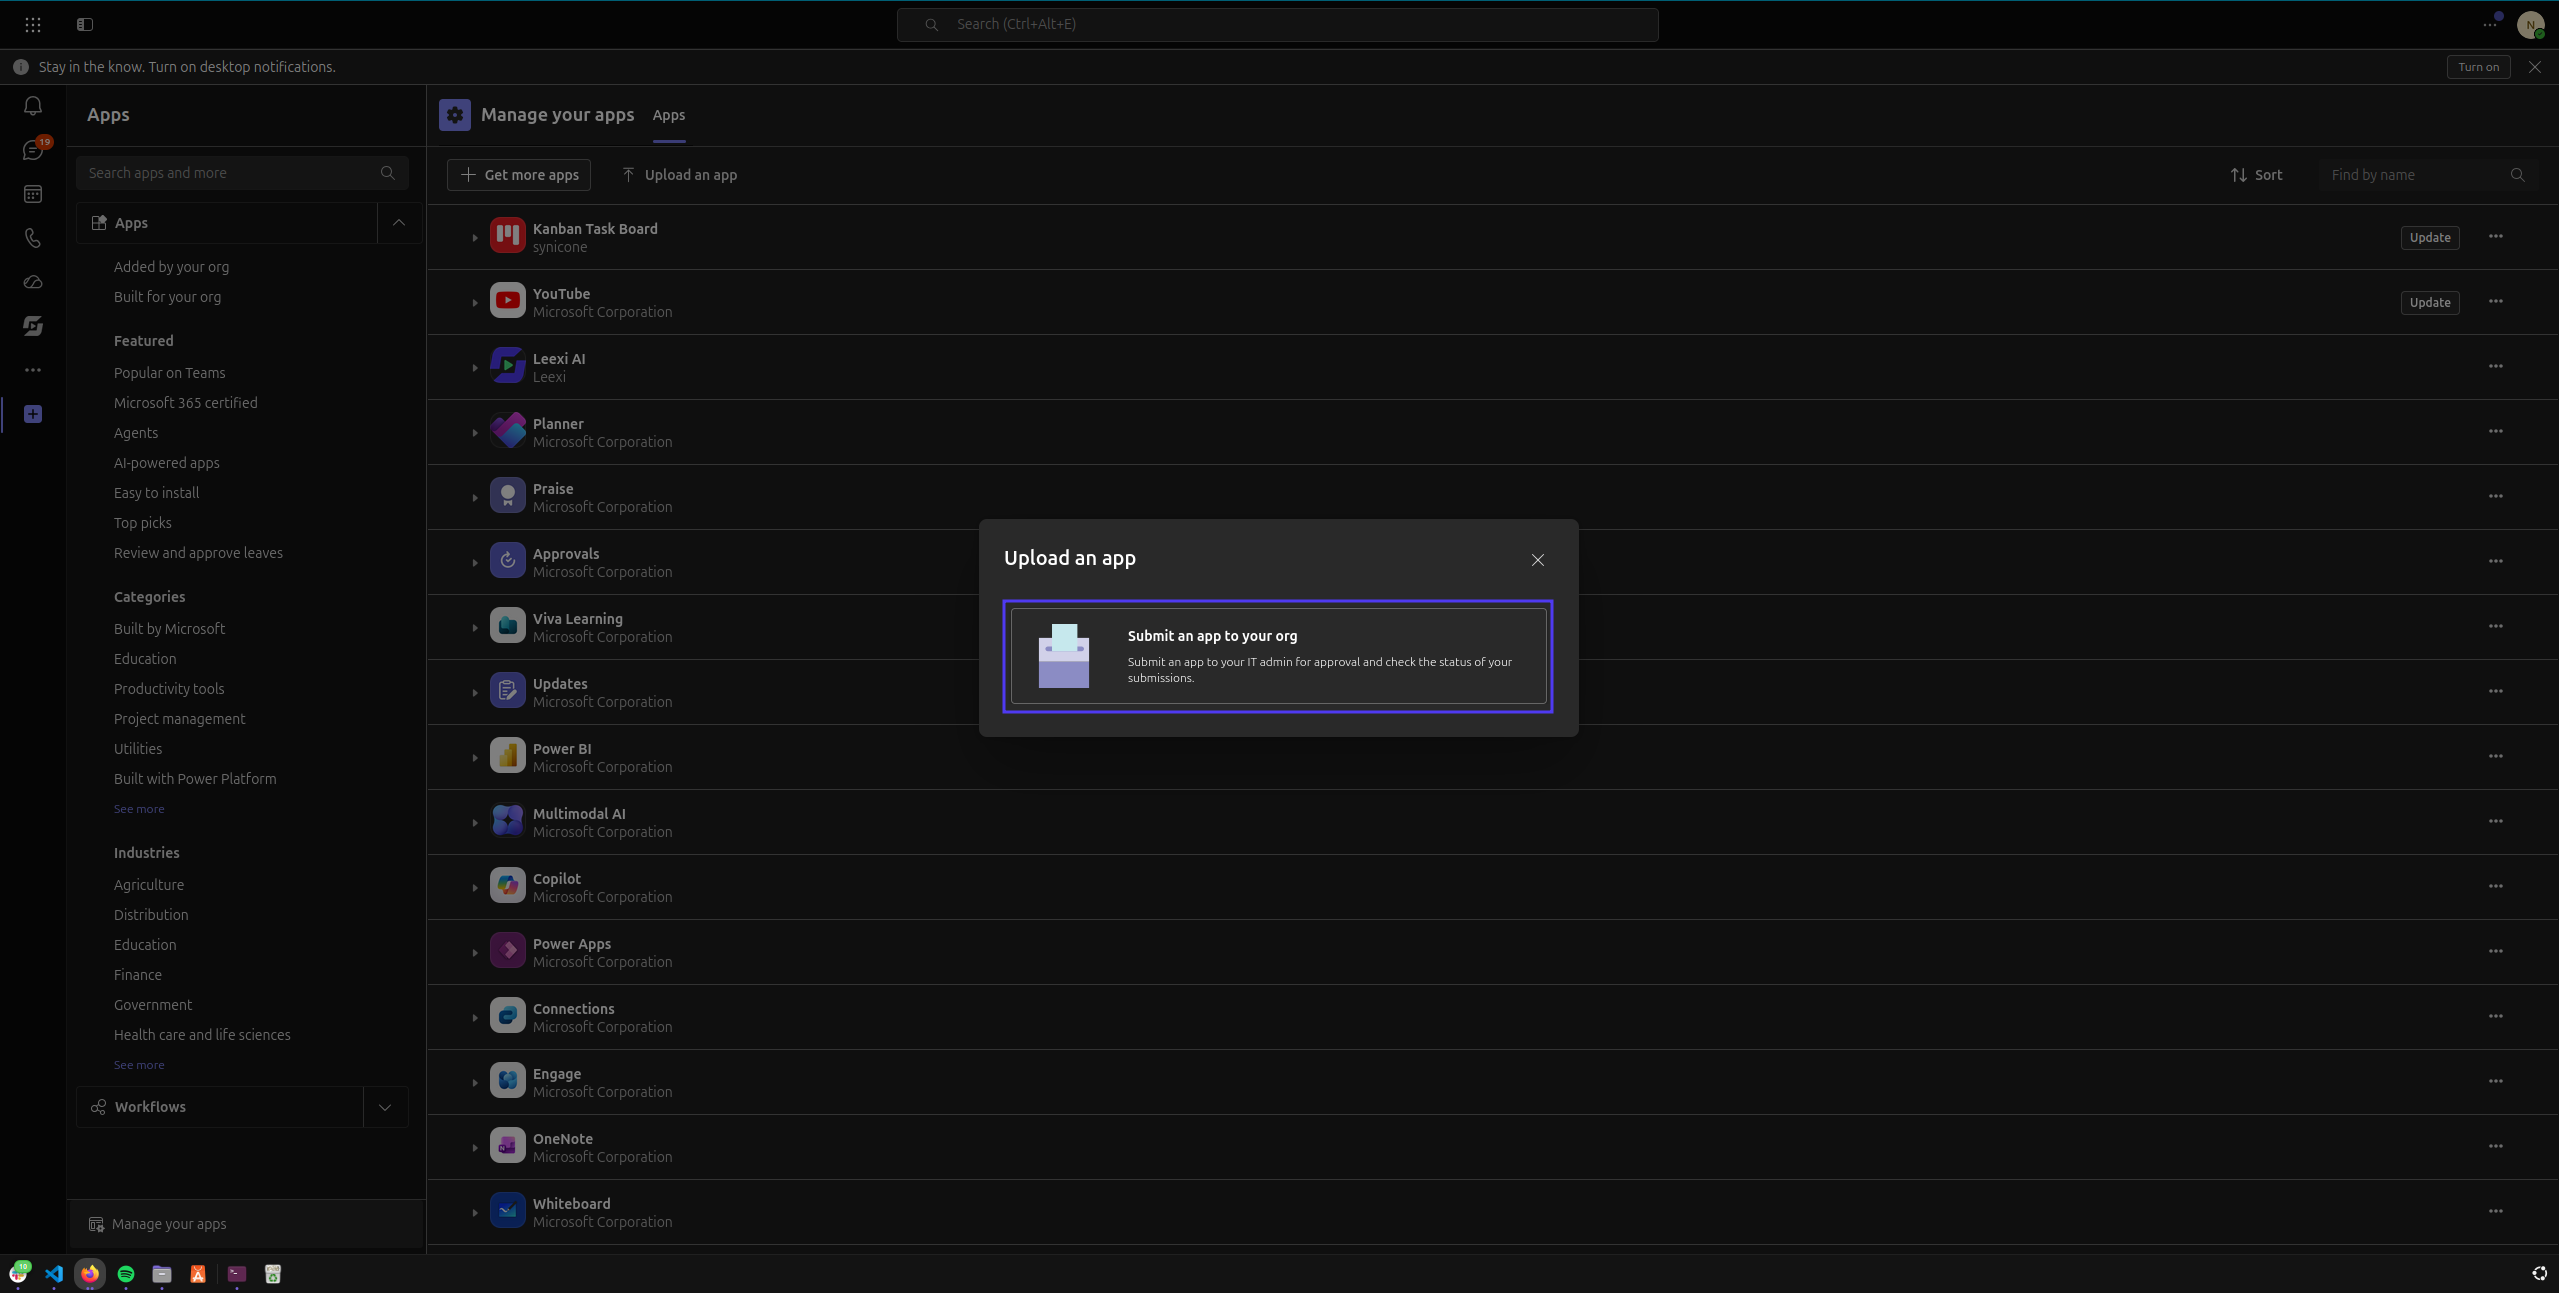Click Sort button
Image resolution: width=2559 pixels, height=1293 pixels.
coord(2256,175)
